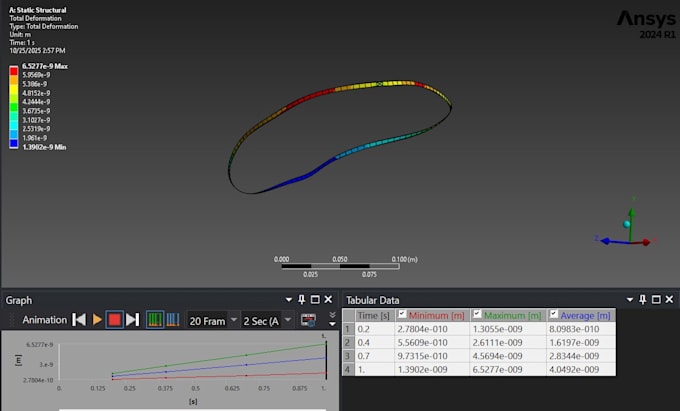This screenshot has height=411, width=680.
Task: Jump to previous animation frame
Action: (79, 320)
